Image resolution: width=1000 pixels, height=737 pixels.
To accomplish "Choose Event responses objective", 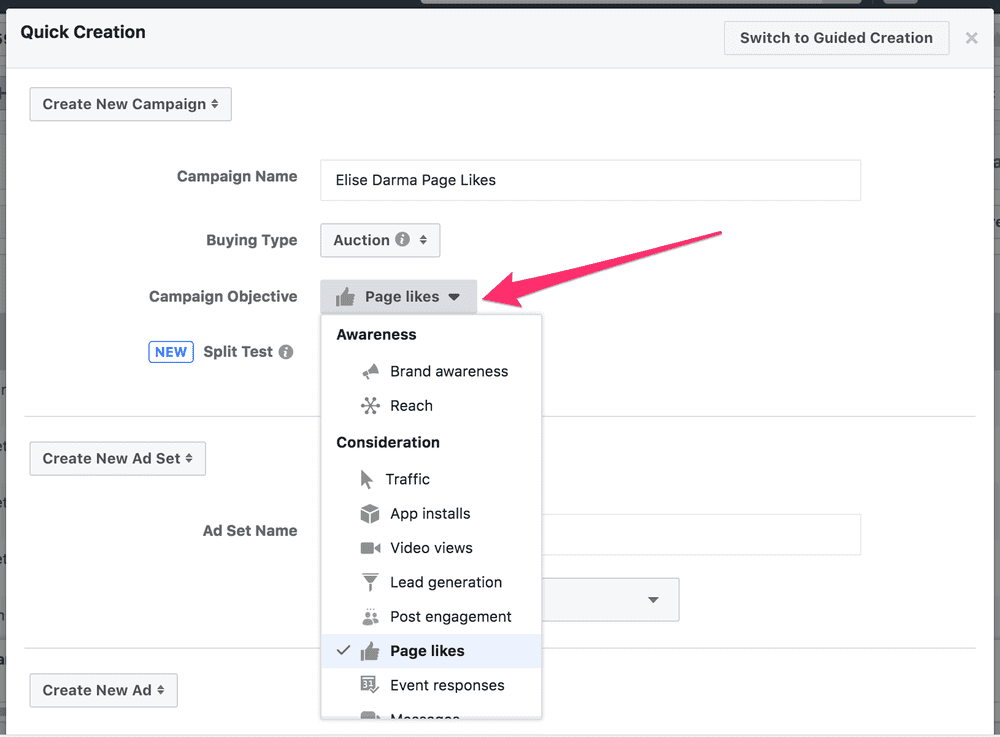I will pos(431,685).
